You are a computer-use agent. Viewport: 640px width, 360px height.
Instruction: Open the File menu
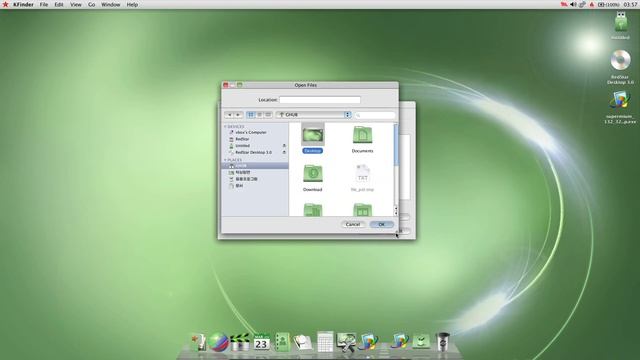pyautogui.click(x=44, y=4)
